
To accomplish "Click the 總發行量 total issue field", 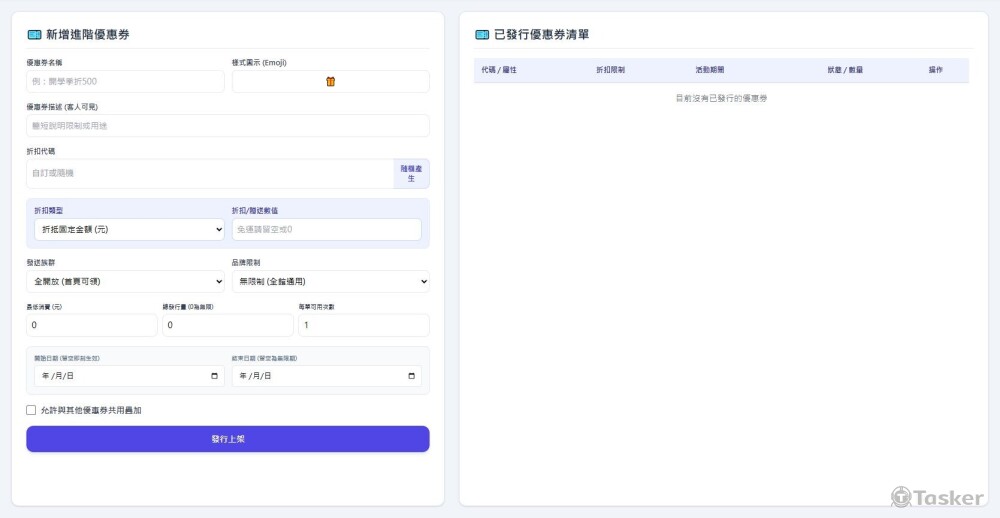I will tap(228, 325).
